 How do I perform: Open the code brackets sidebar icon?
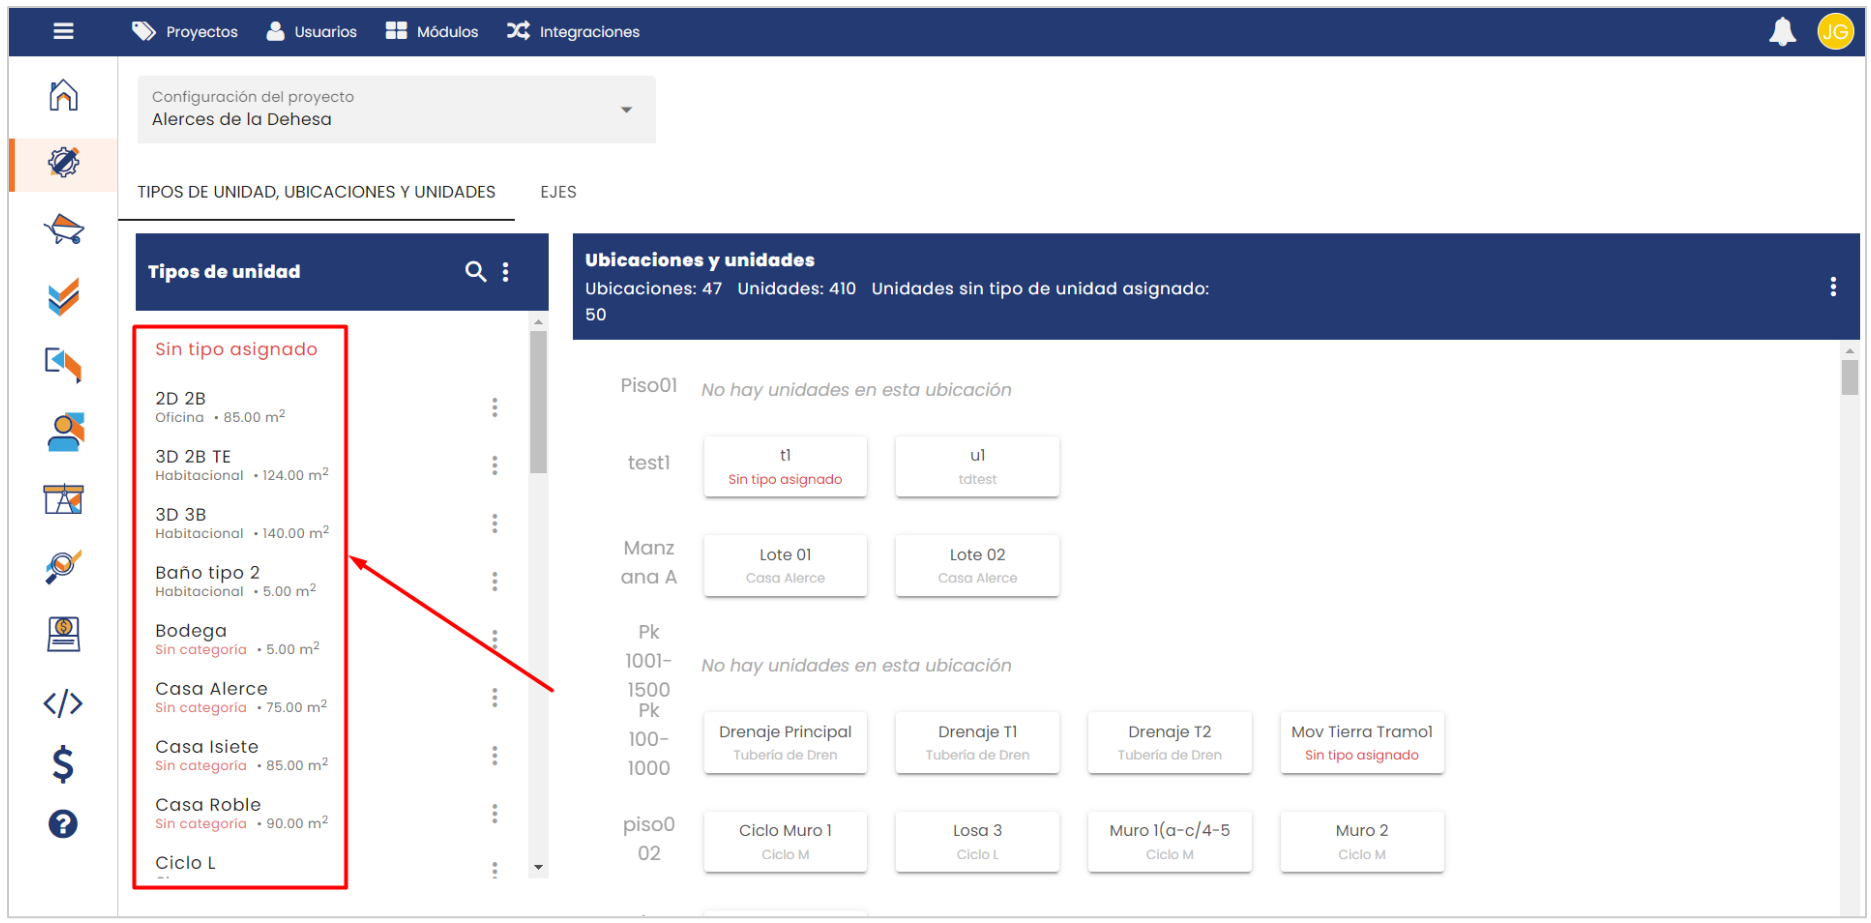63,703
